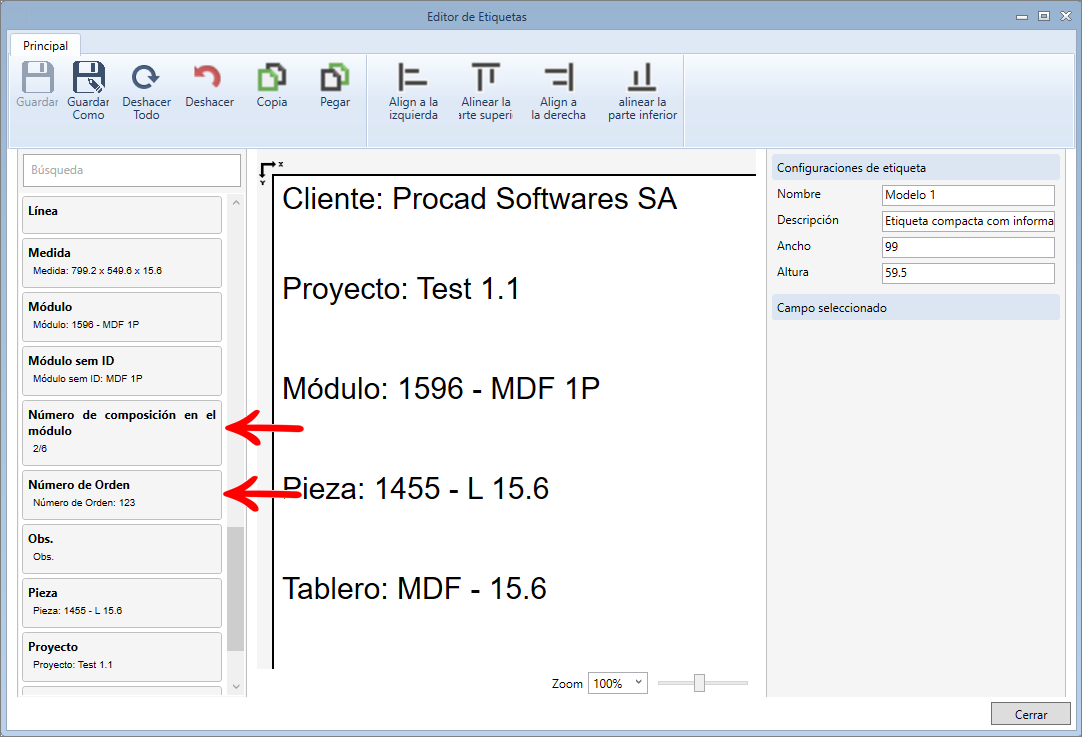Click the field list scrollbar thumb

pyautogui.click(x=236, y=589)
